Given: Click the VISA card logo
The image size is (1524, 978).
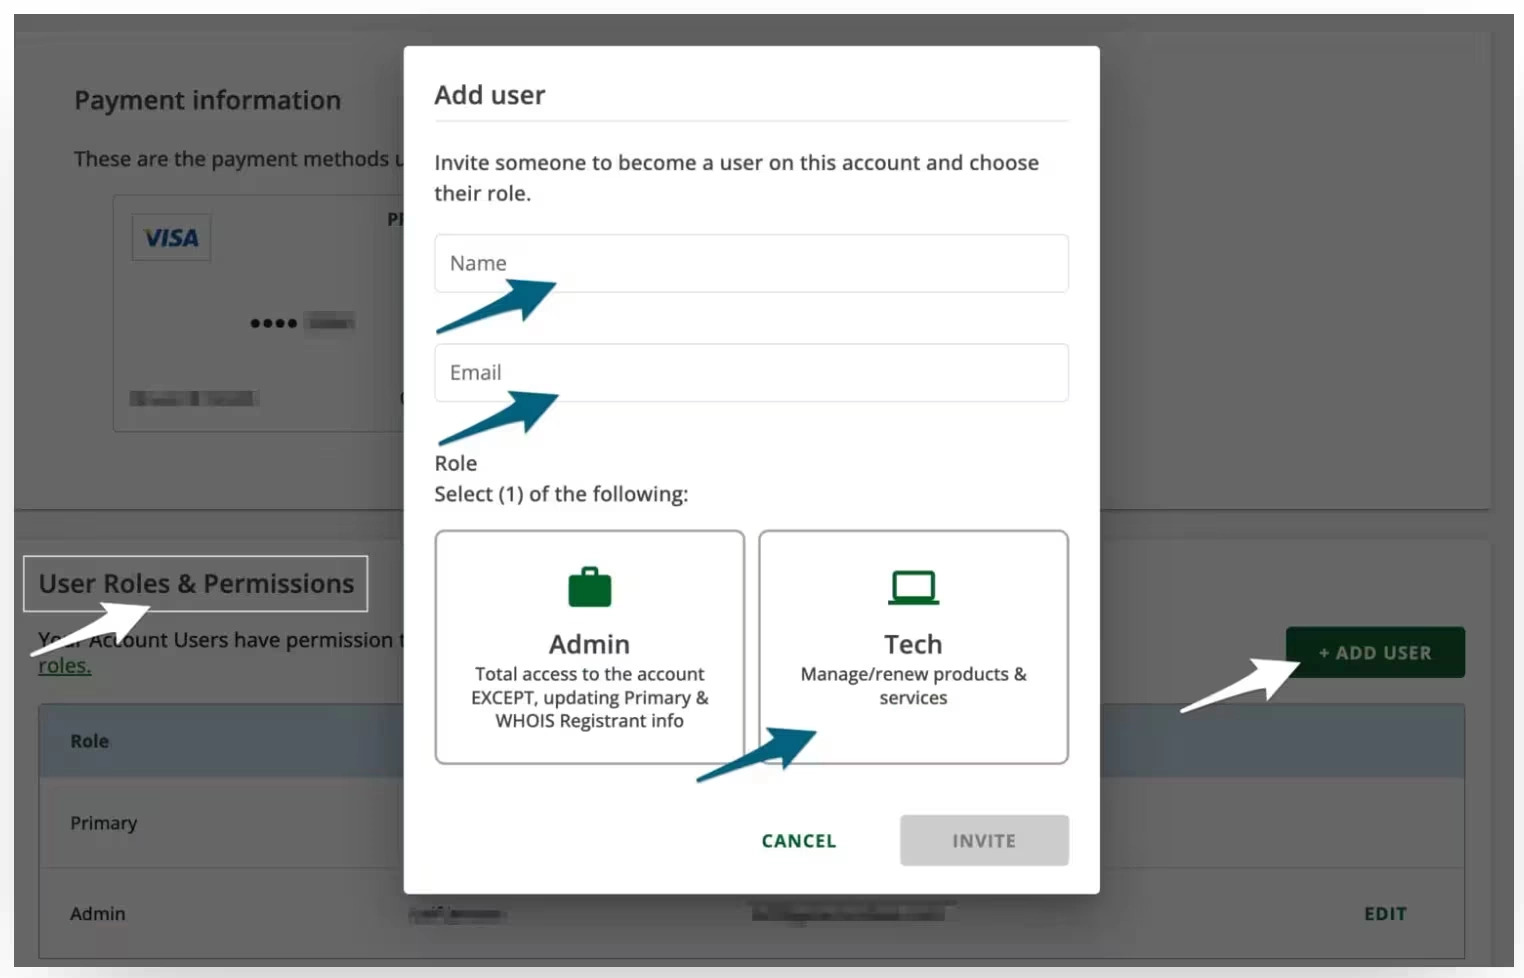Looking at the screenshot, I should tap(171, 238).
